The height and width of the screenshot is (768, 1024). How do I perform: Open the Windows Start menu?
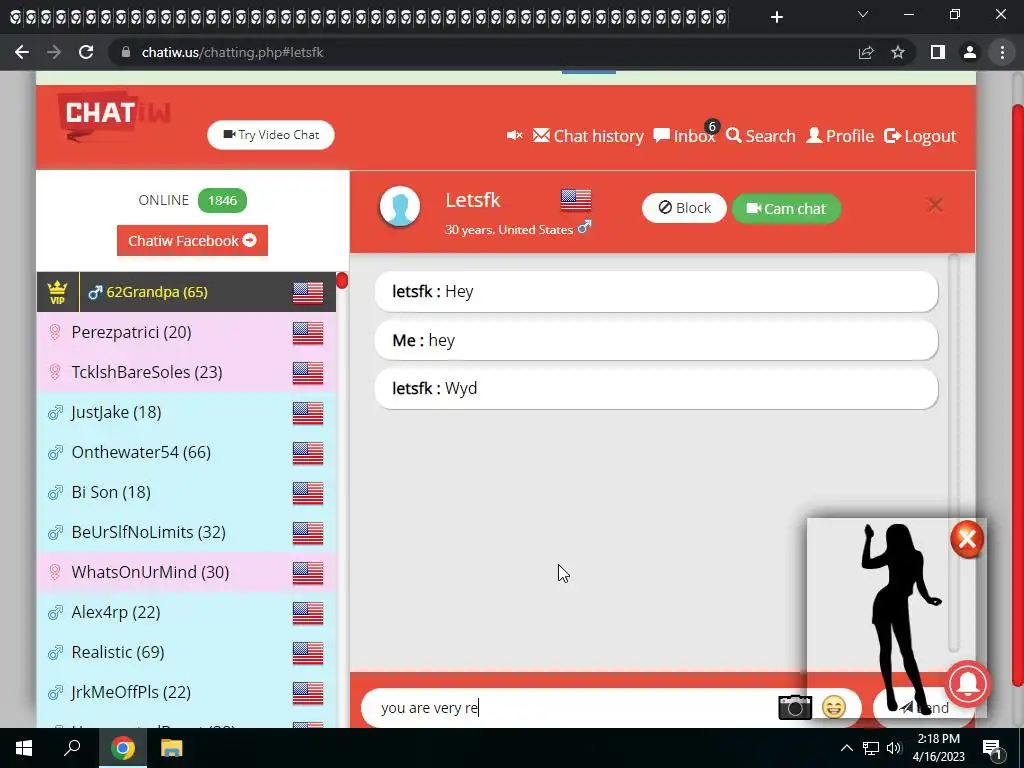tap(24, 748)
